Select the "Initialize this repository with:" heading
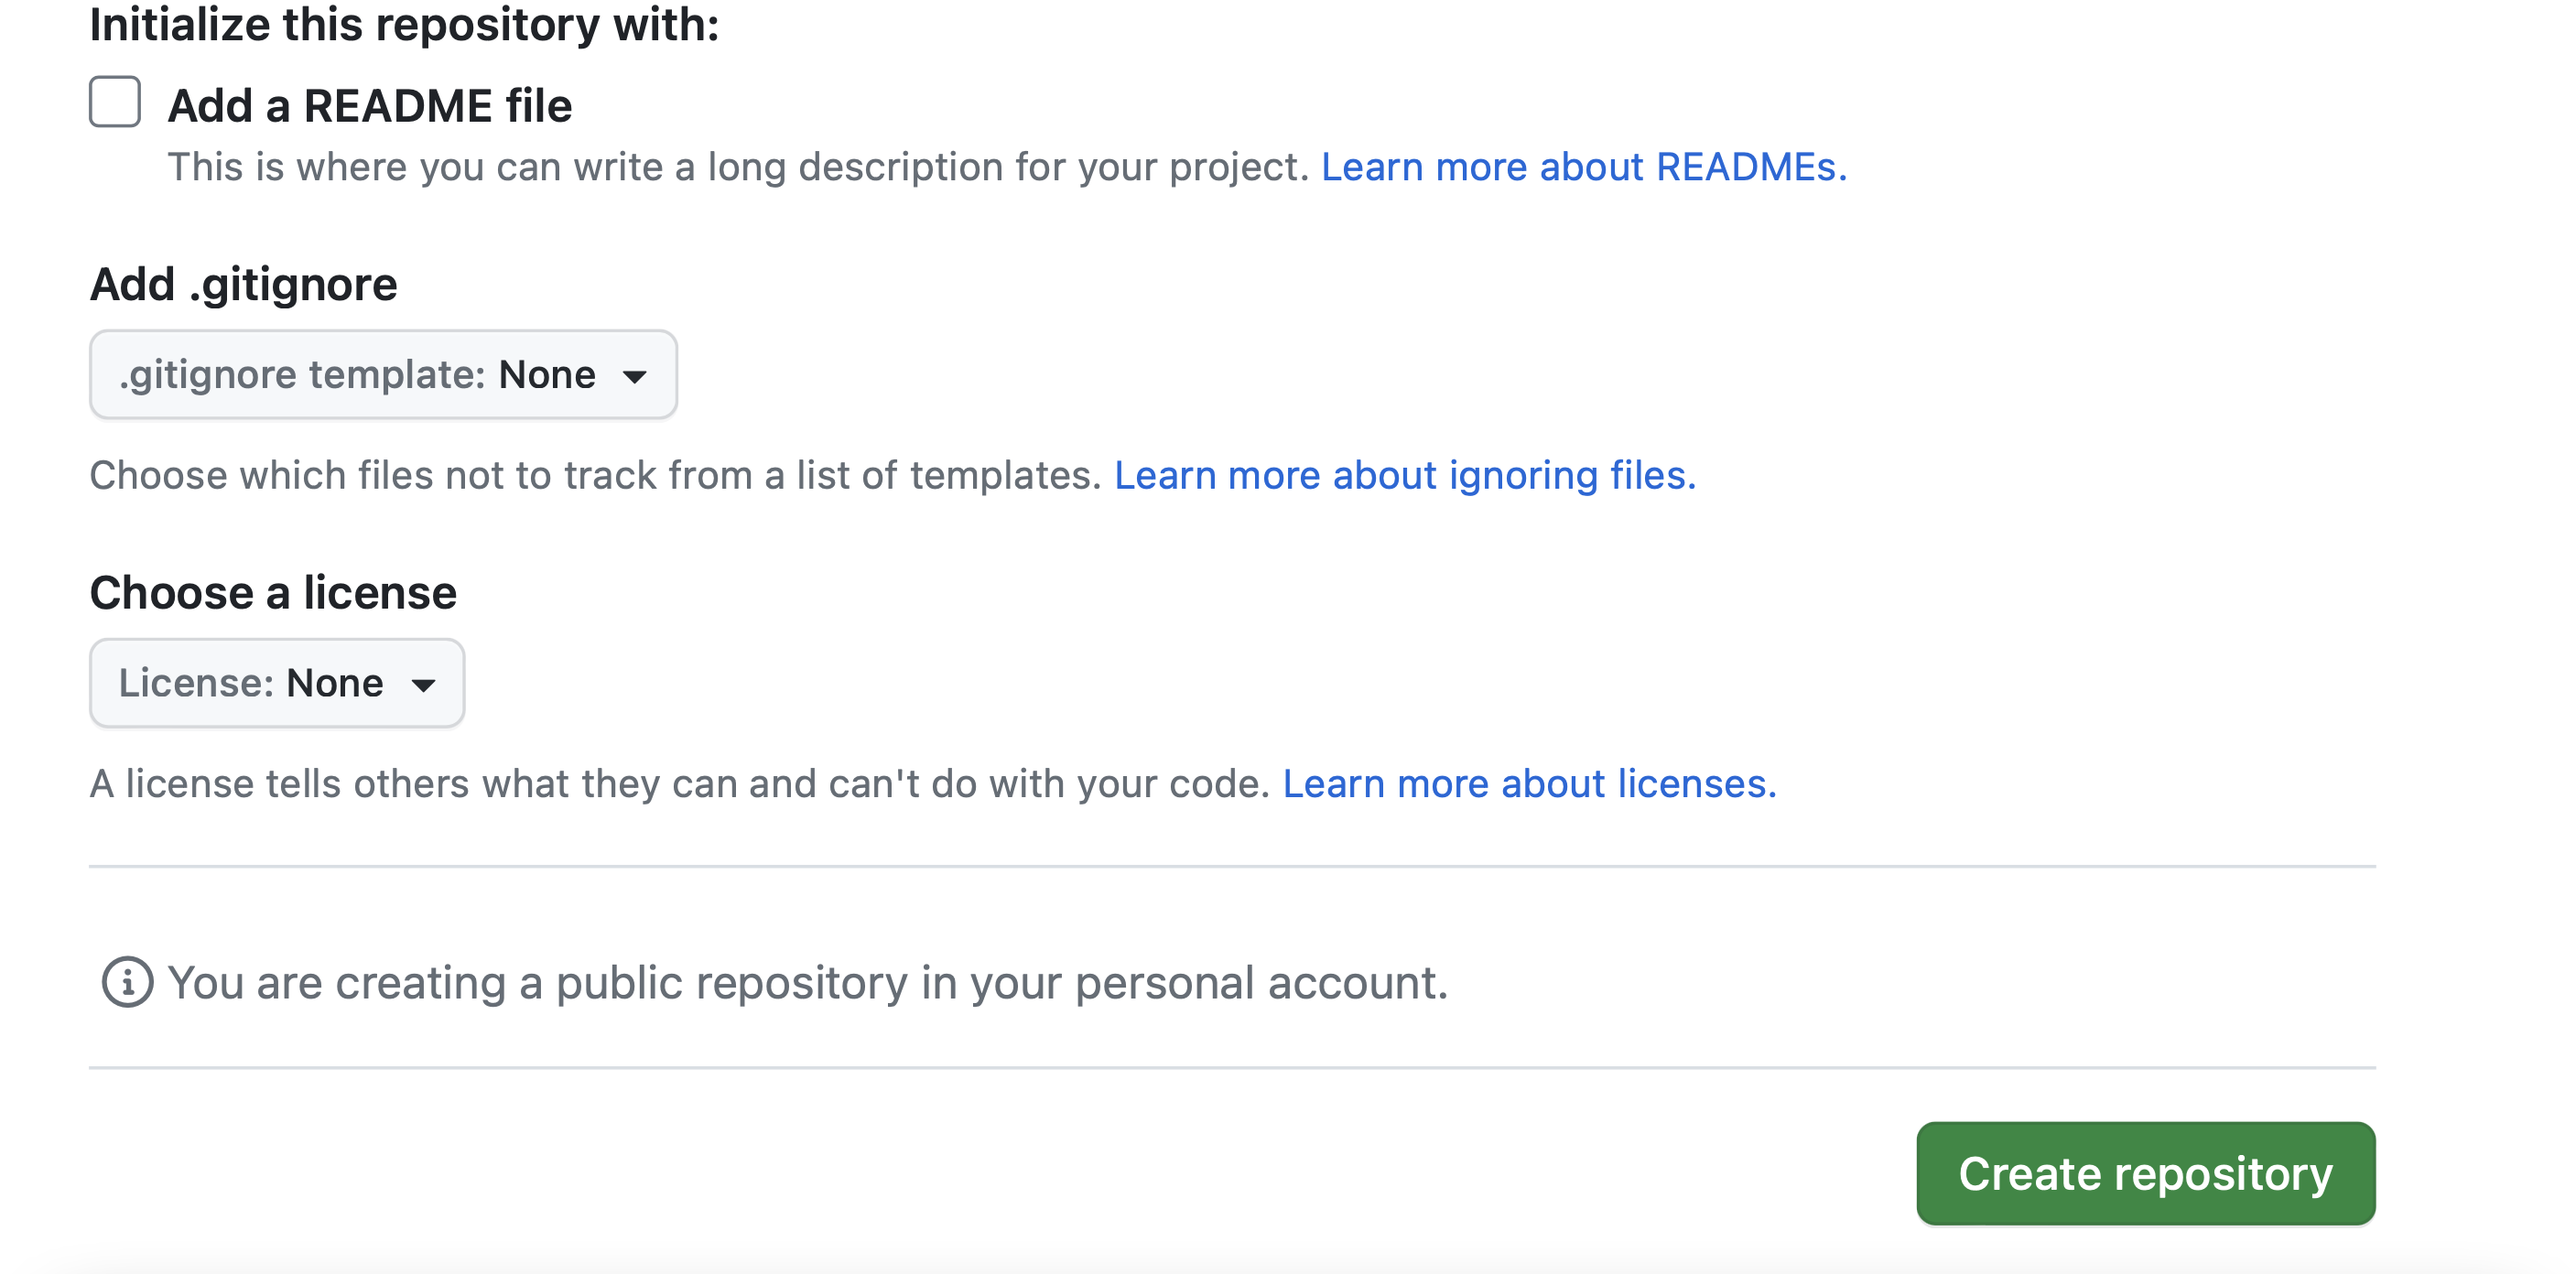This screenshot has width=2576, height=1274. point(404,24)
